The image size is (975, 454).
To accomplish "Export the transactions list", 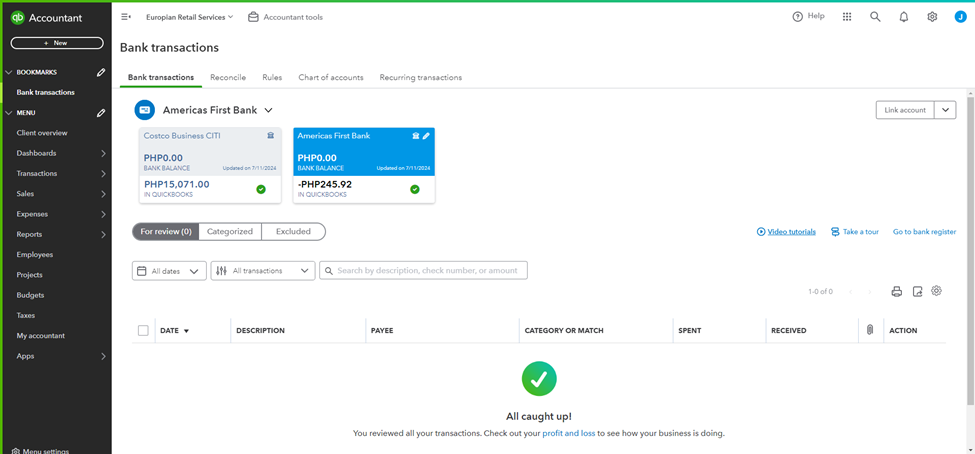I will (917, 291).
